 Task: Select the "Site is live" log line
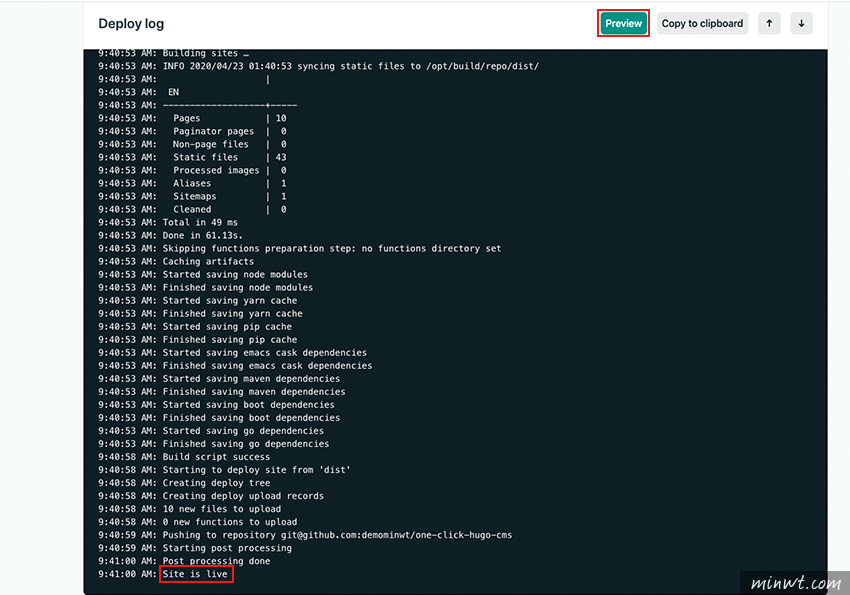[x=163, y=574]
